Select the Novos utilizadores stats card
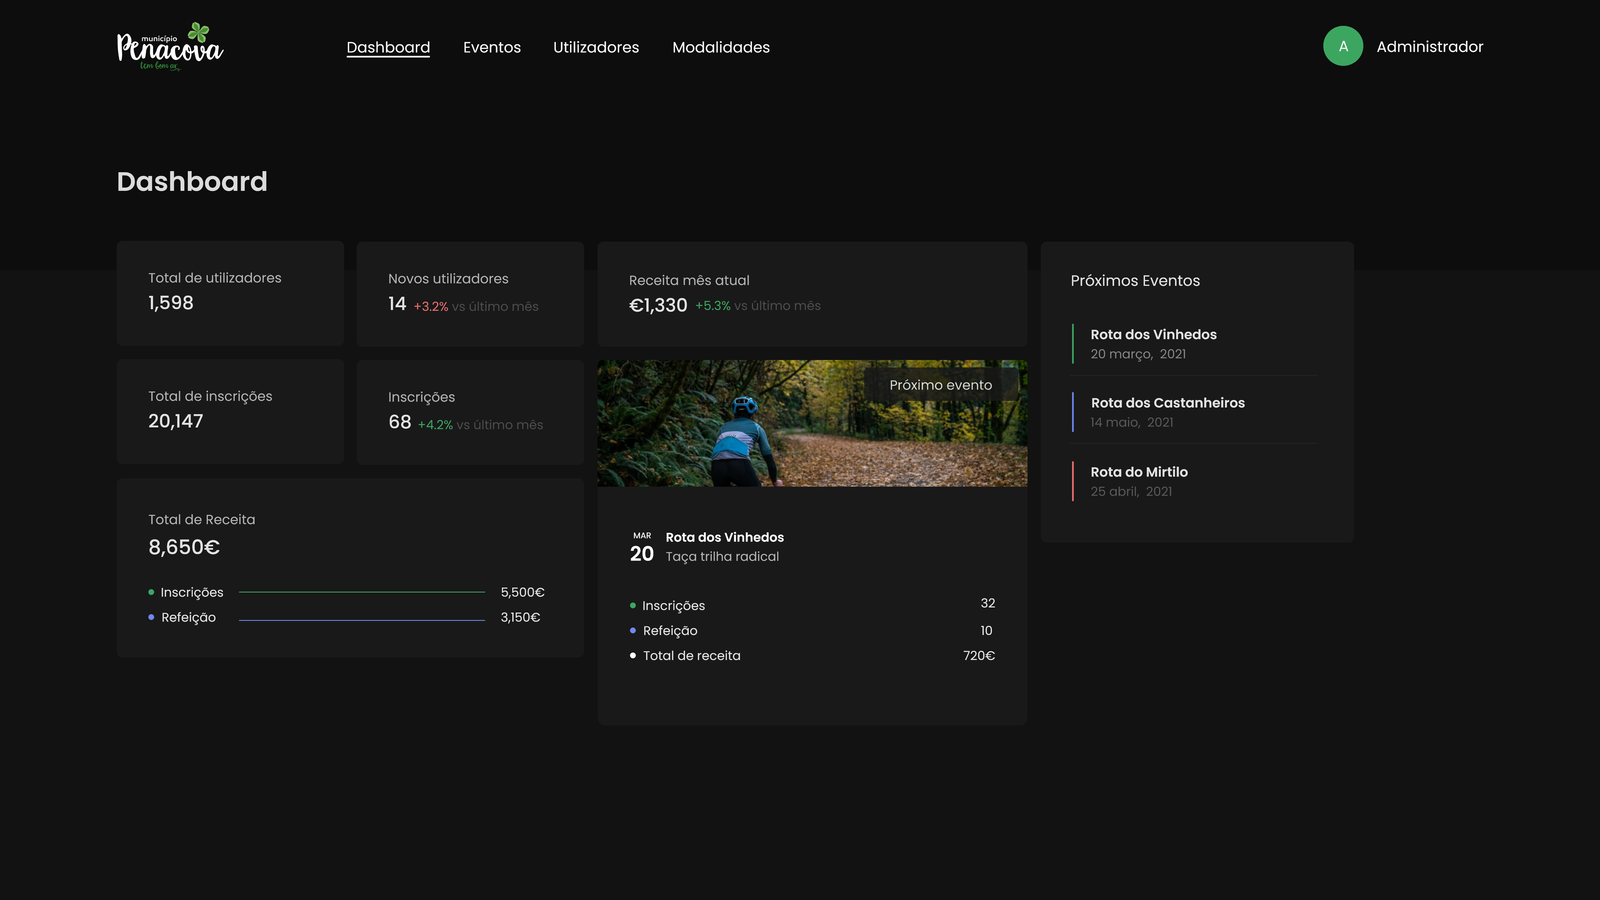Viewport: 1600px width, 900px height. (x=470, y=294)
